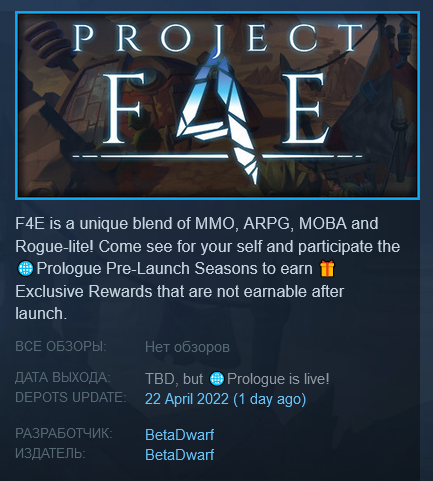Click the gift box emoji in description
This screenshot has width=433, height=481.
[x=327, y=269]
